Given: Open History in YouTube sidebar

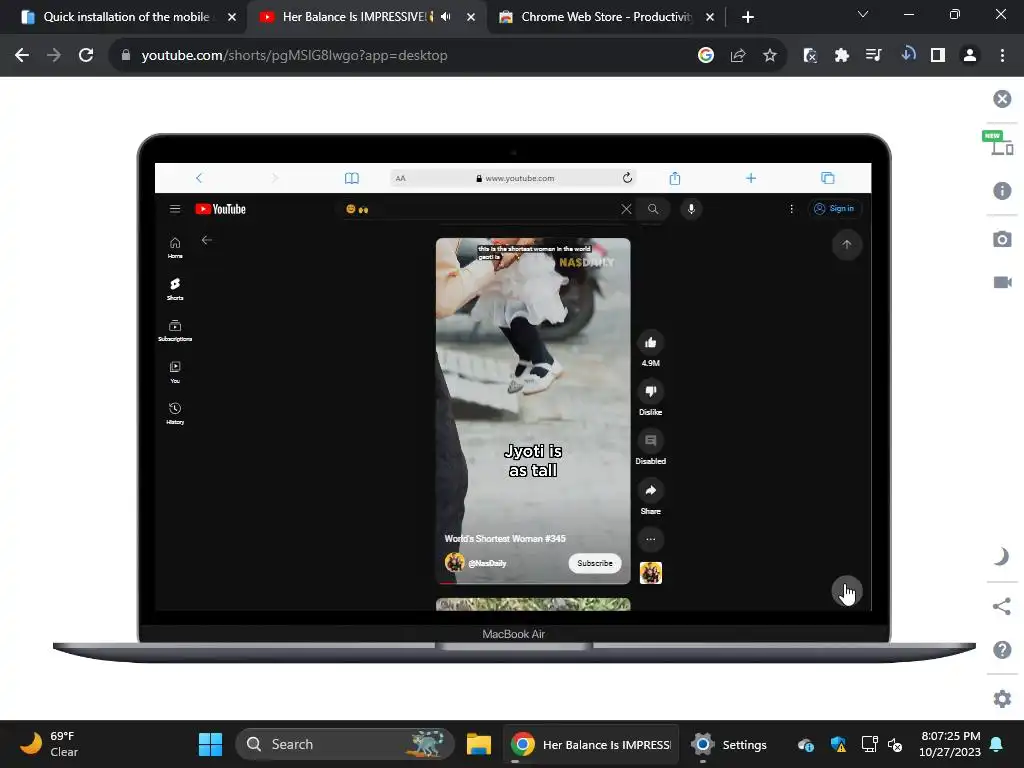Looking at the screenshot, I should coord(175,413).
